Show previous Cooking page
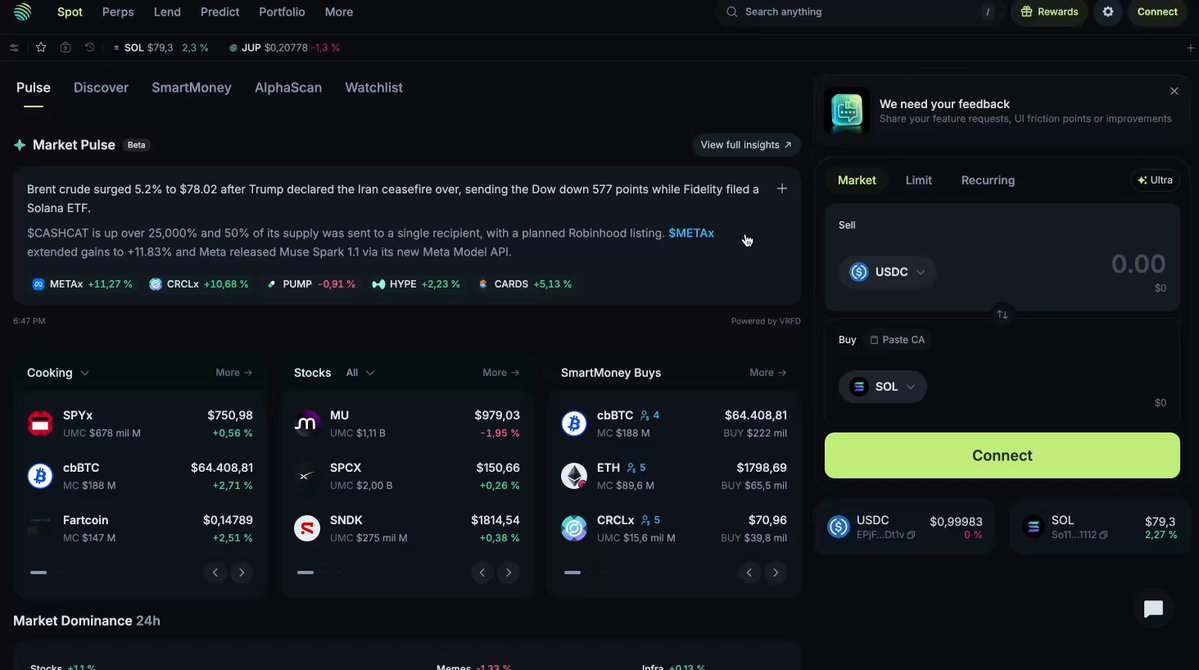 point(215,572)
